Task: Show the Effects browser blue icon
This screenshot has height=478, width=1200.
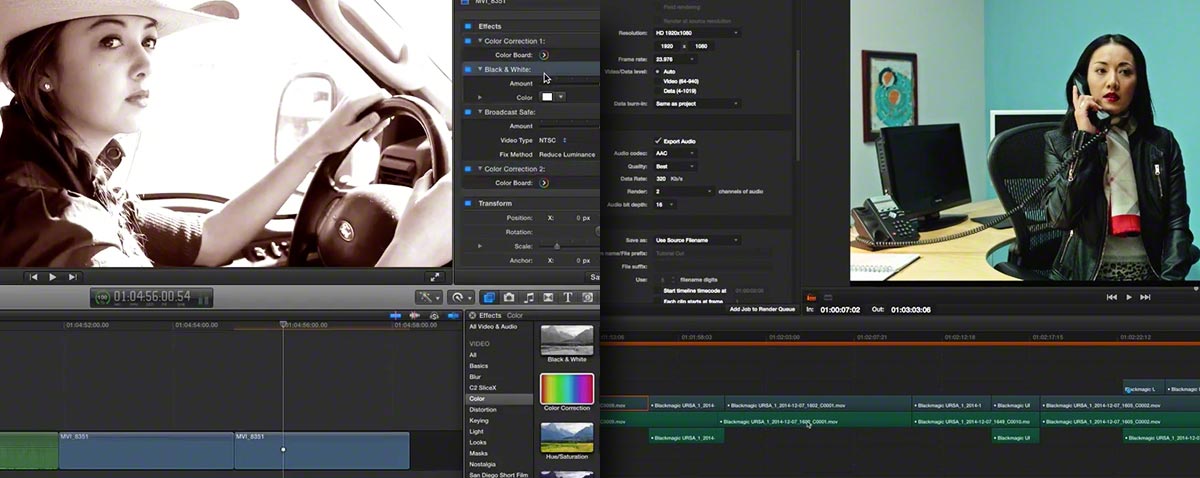Action: [489, 297]
